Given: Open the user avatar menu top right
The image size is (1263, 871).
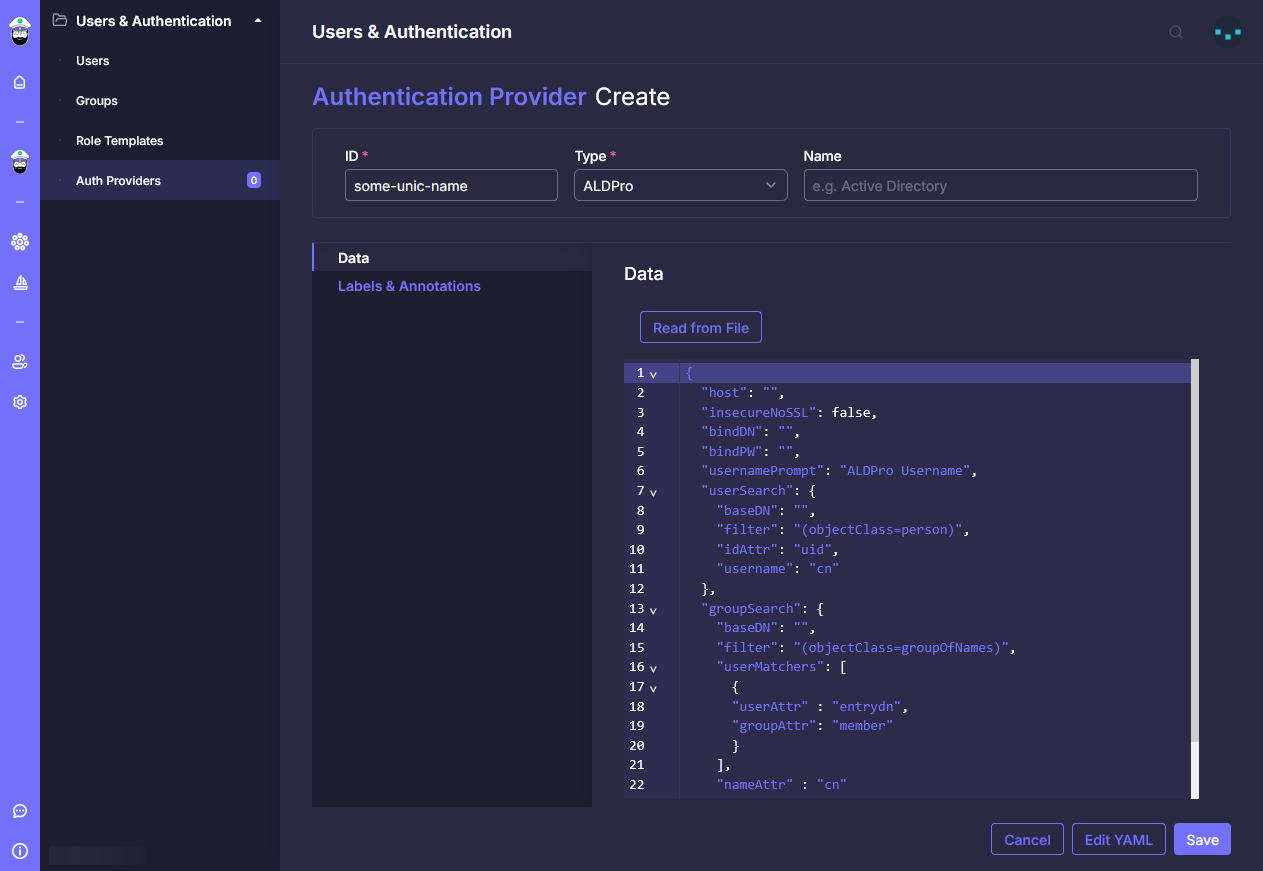Looking at the screenshot, I should pos(1227,32).
